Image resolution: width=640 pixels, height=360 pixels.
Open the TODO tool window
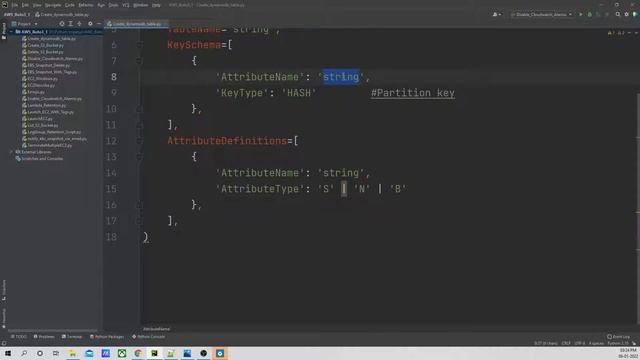tap(18, 337)
